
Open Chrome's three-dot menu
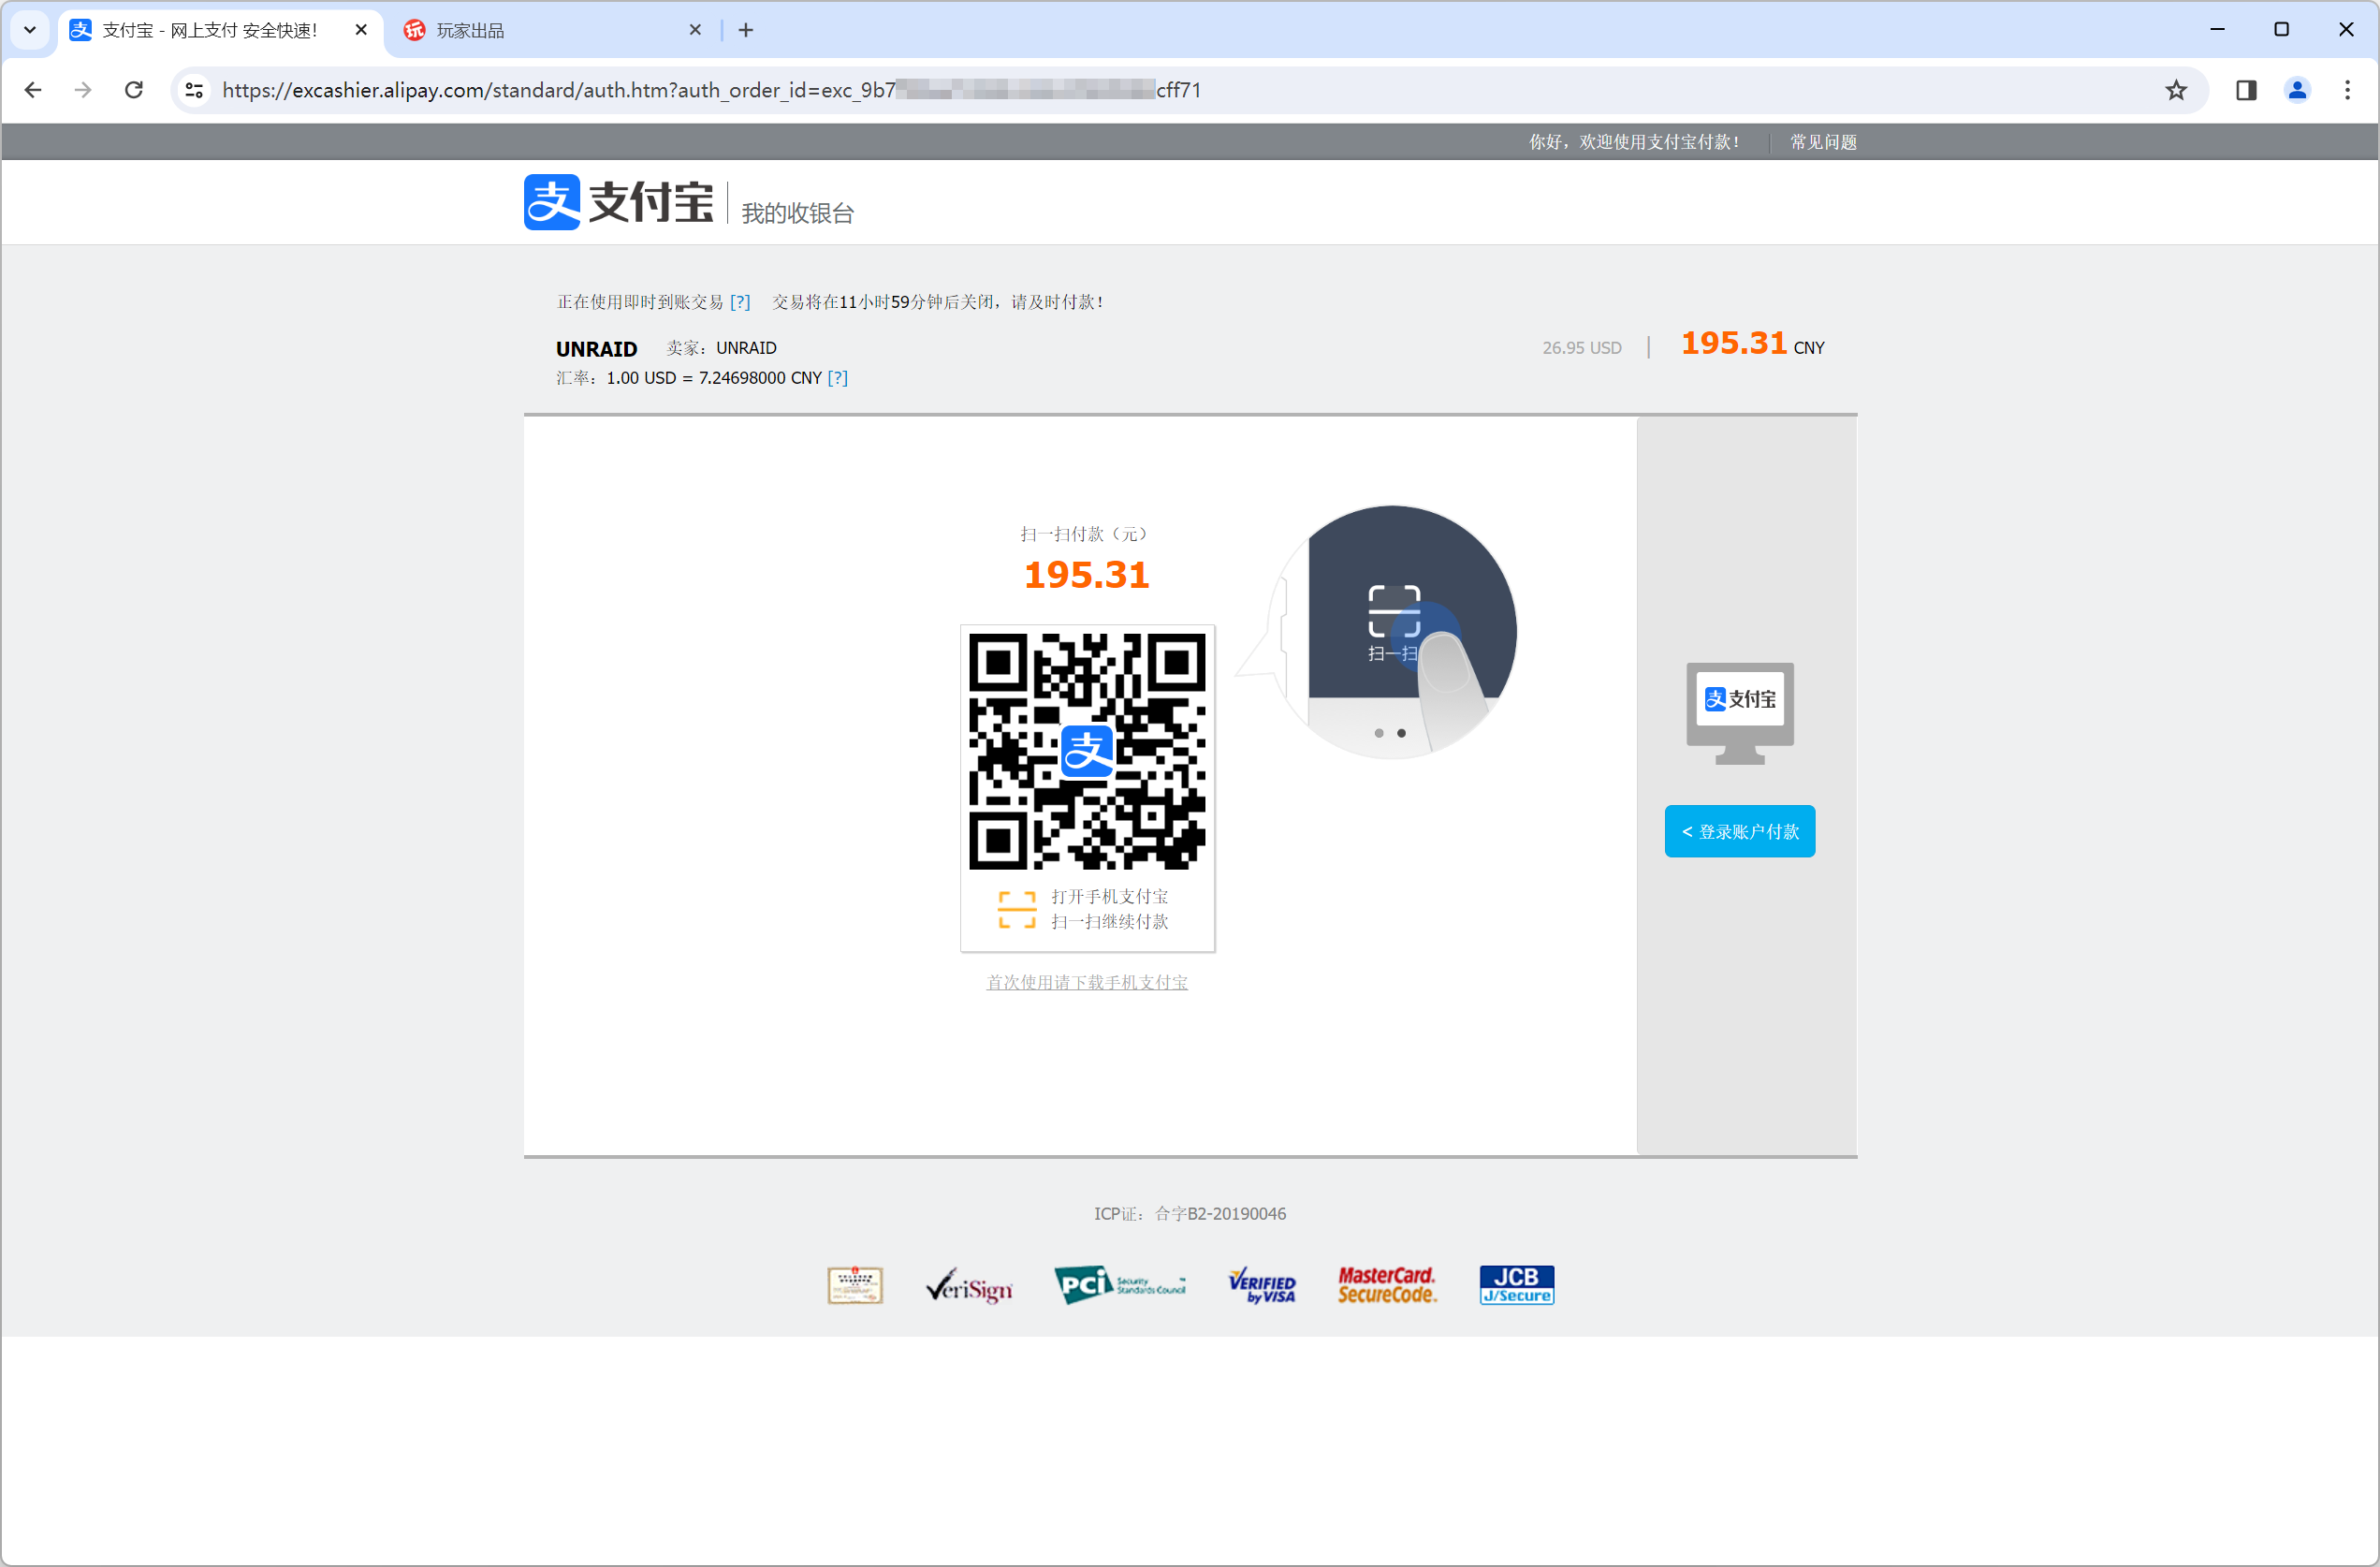[x=2347, y=90]
